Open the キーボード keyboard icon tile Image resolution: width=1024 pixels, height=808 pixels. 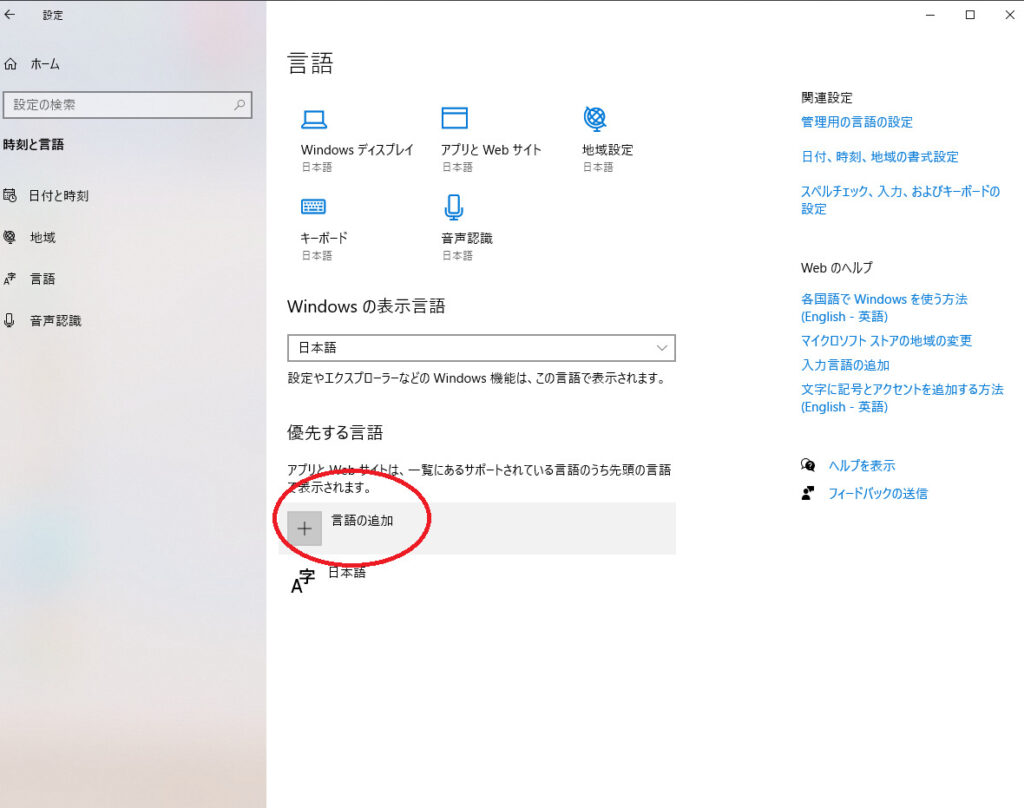[313, 206]
